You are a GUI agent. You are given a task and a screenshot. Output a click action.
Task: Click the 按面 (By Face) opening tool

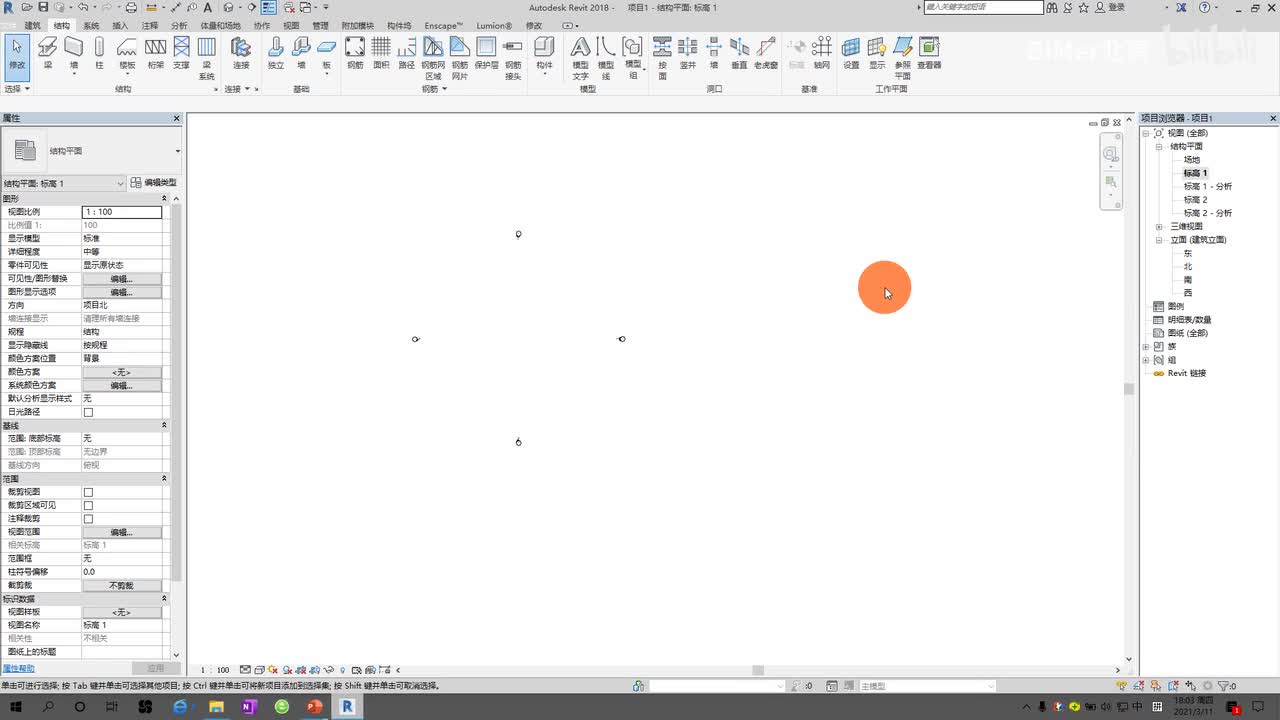click(x=662, y=58)
